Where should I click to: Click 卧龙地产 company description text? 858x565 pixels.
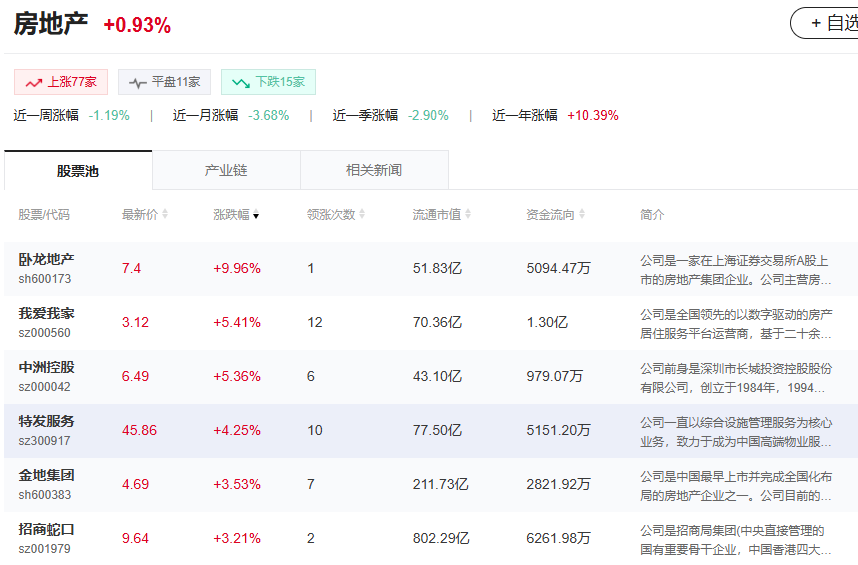pos(736,270)
